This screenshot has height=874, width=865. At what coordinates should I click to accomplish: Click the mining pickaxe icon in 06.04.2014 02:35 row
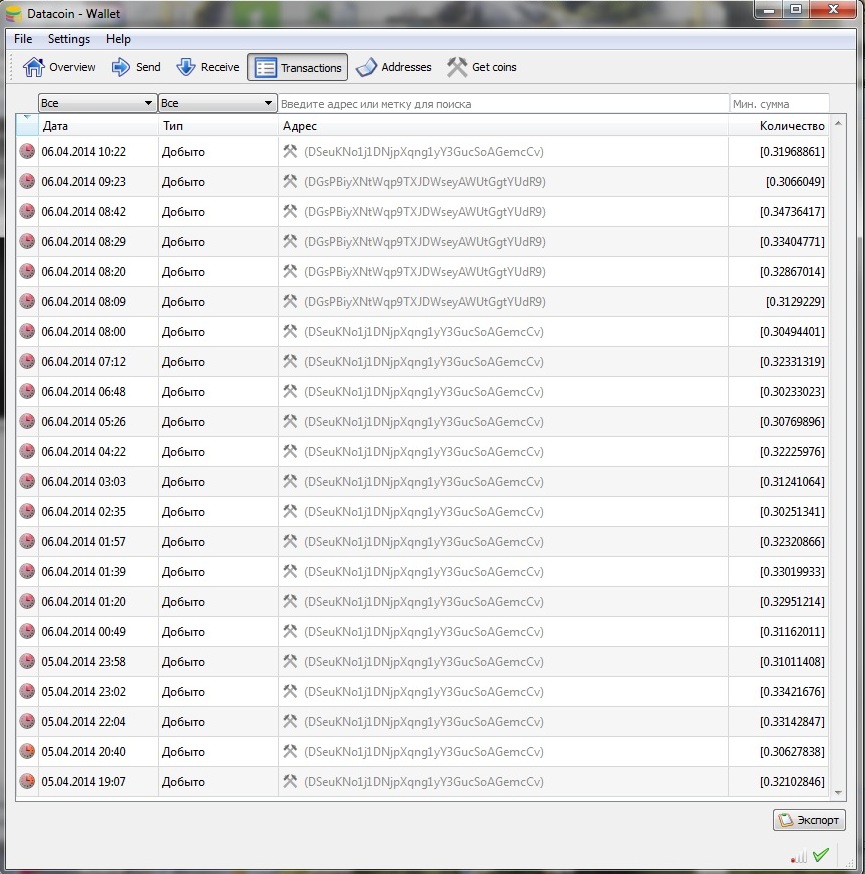[290, 511]
